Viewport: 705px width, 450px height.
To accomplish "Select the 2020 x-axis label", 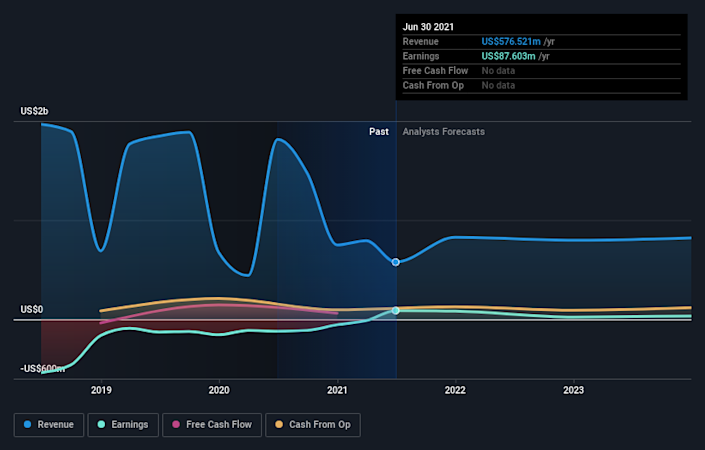I will (219, 390).
